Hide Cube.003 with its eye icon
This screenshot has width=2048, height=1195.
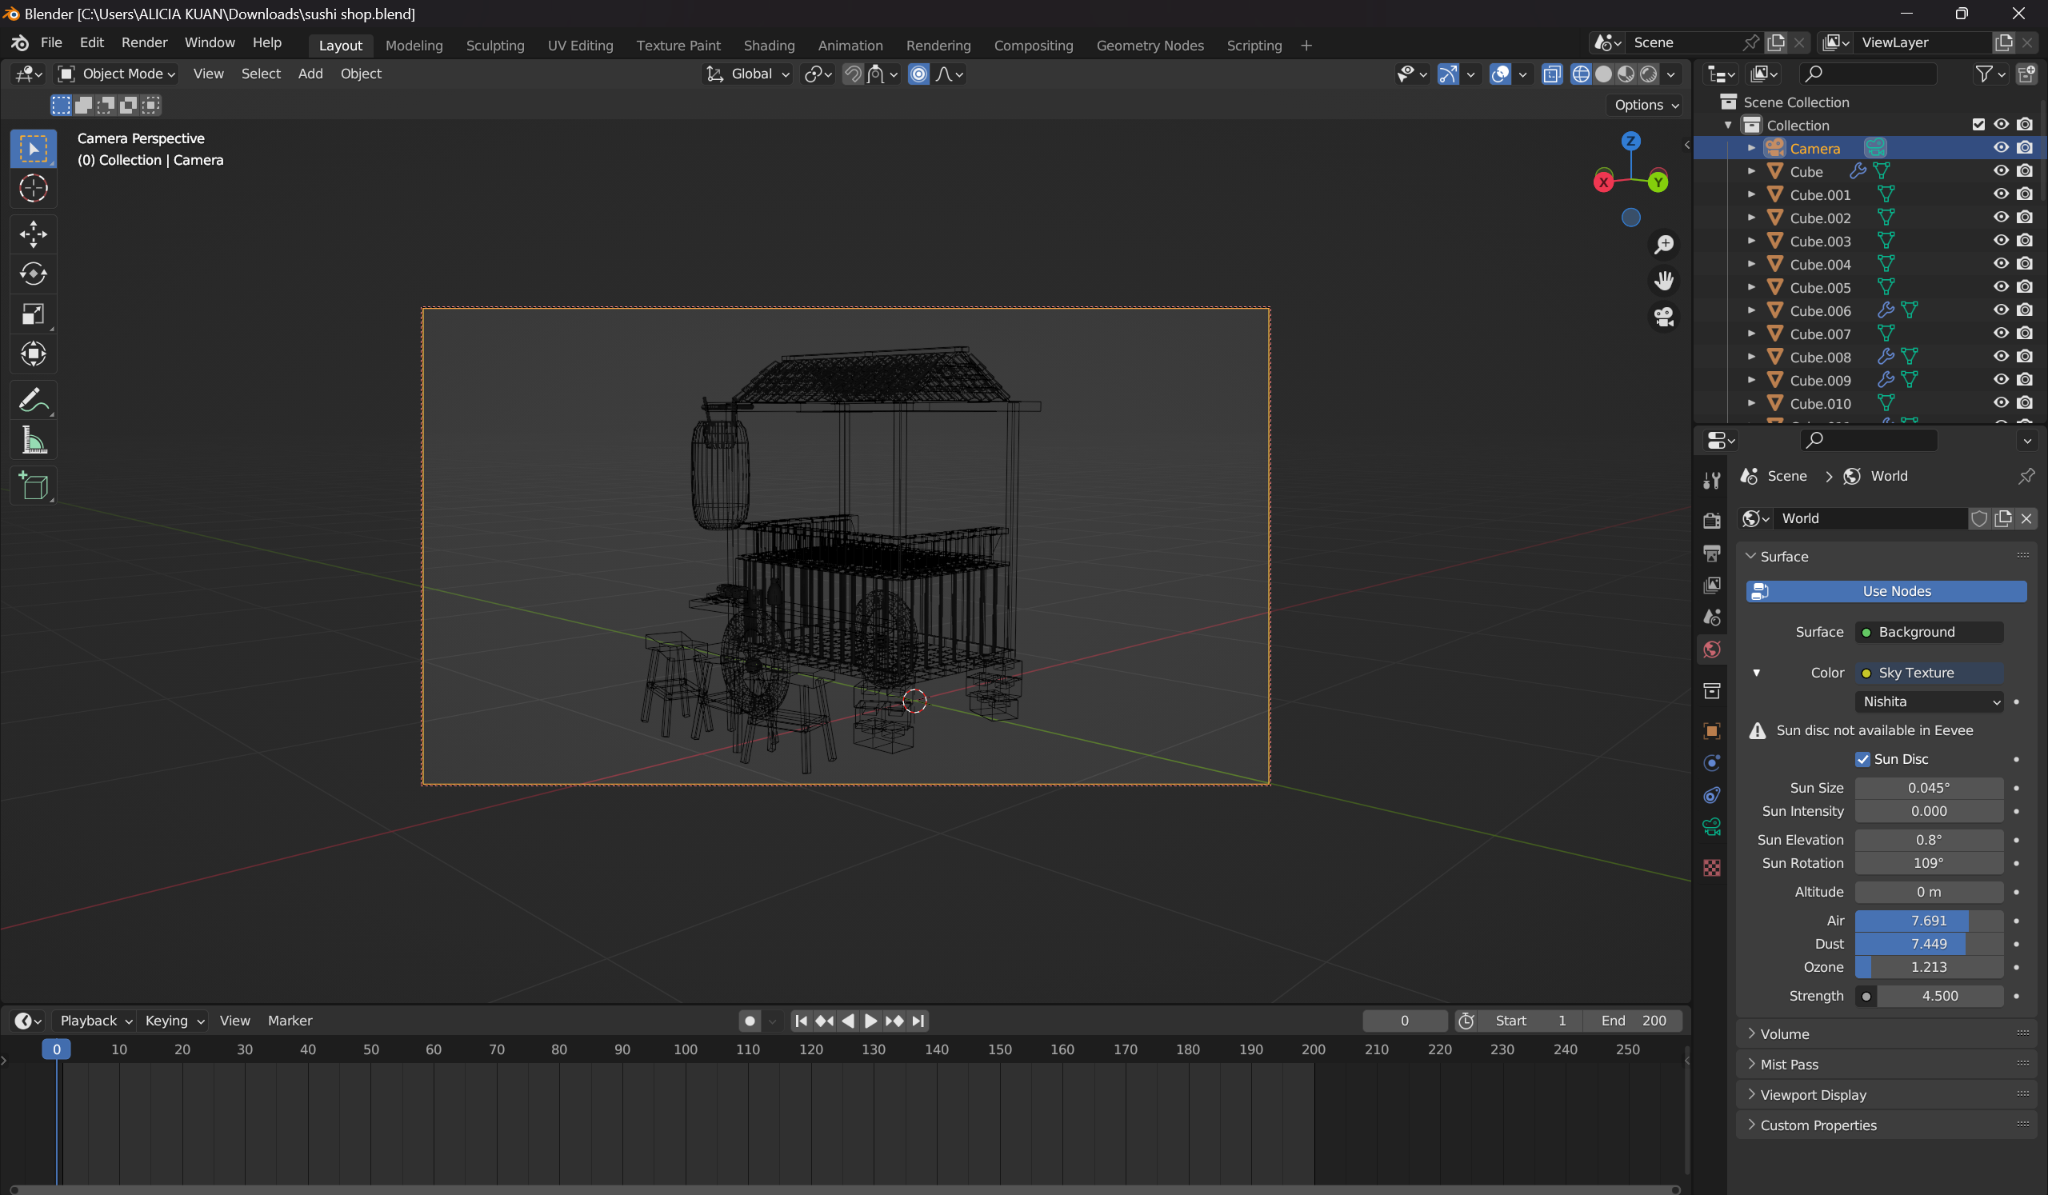(x=2001, y=241)
